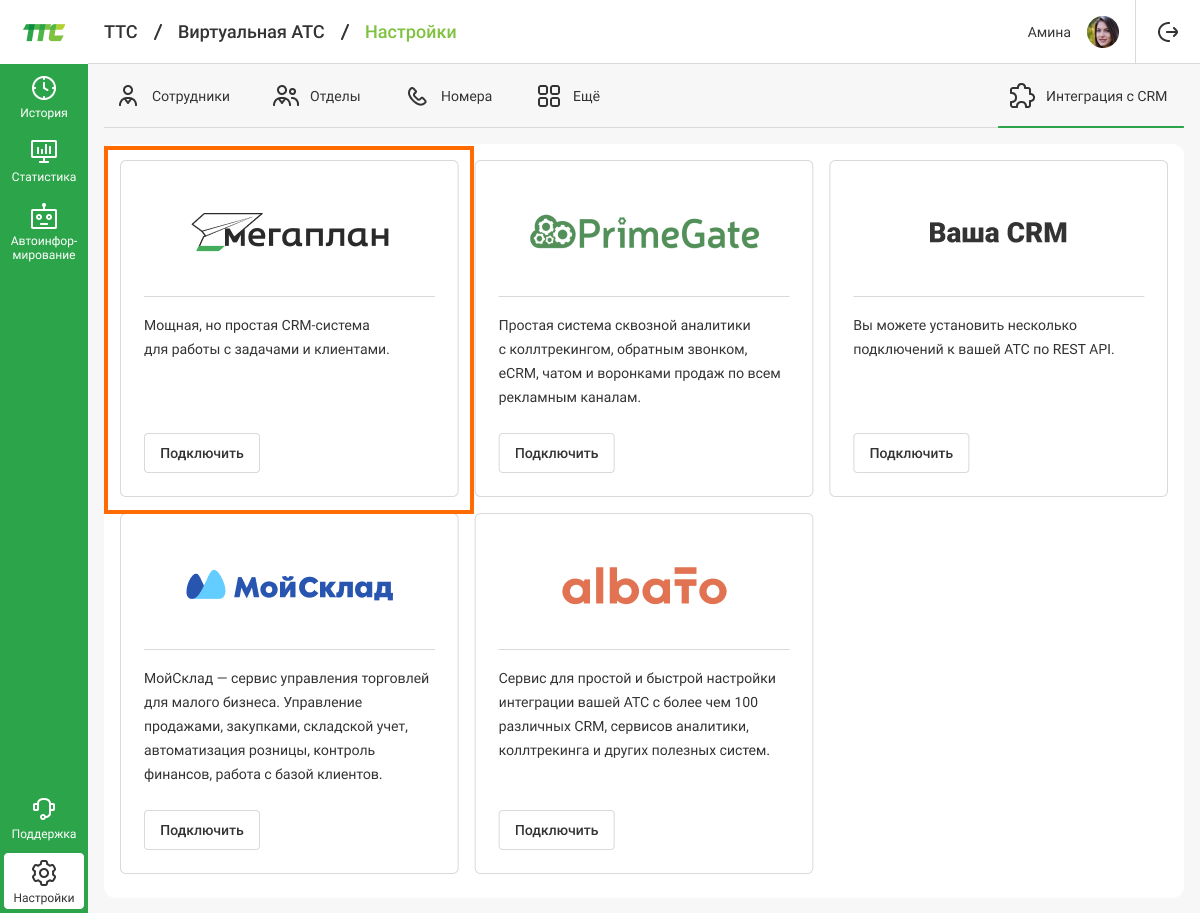Click the albato logo

click(644, 585)
